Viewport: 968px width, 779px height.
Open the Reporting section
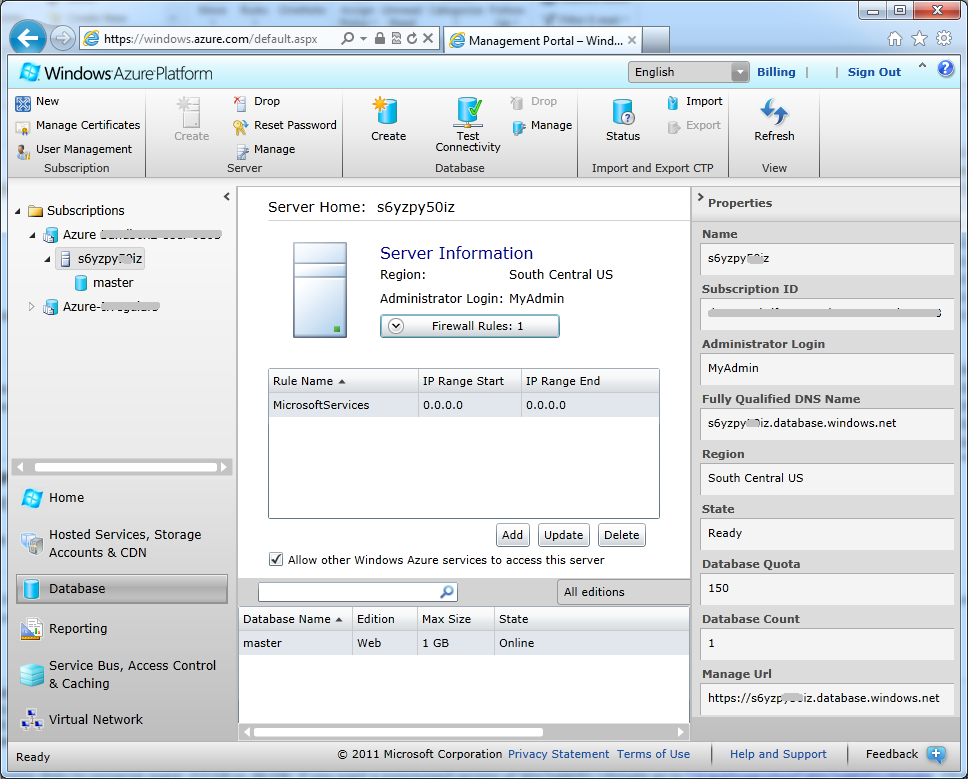122,628
